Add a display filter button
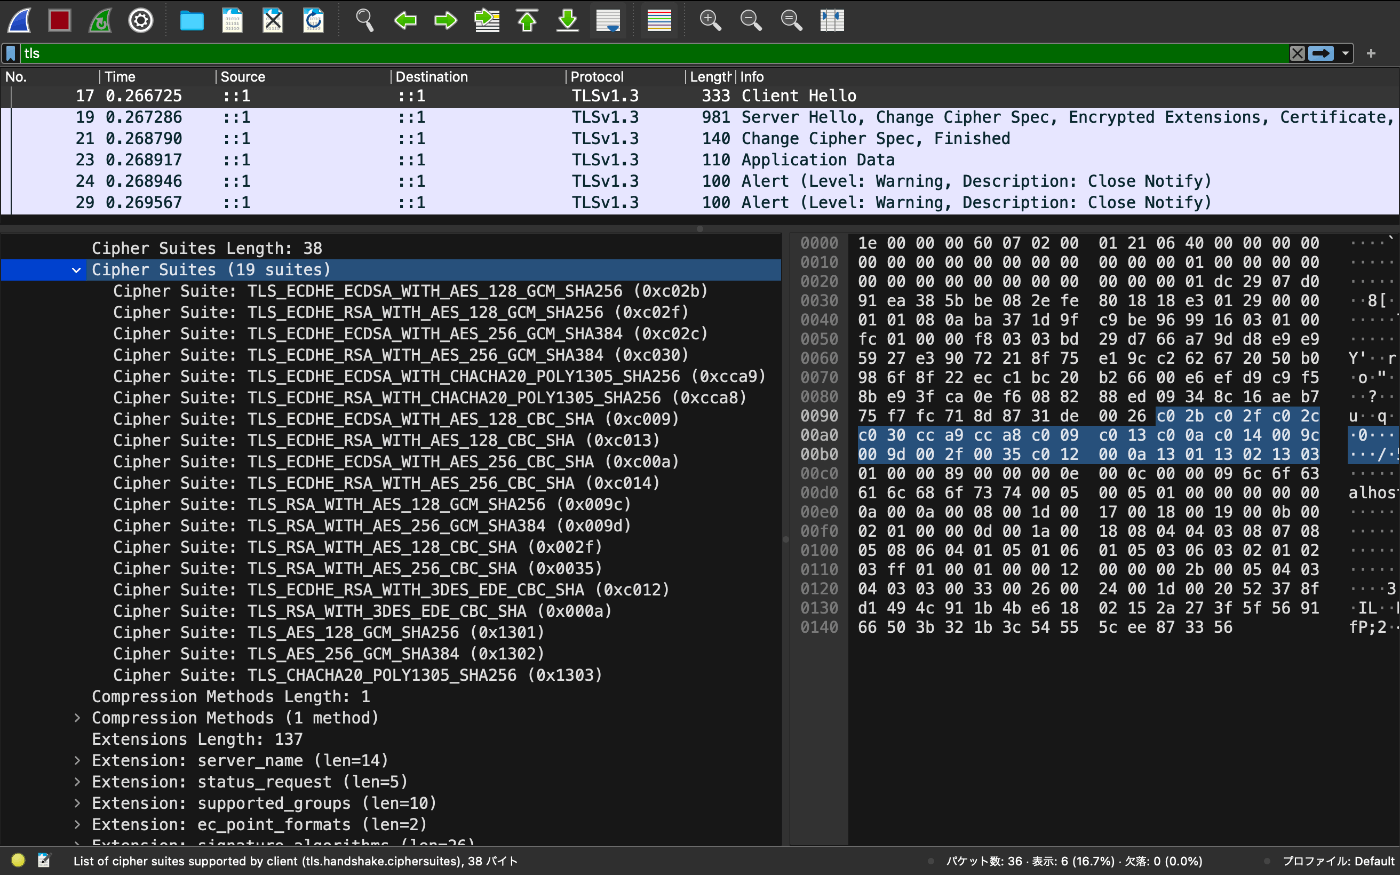This screenshot has height=875, width=1400. click(x=1371, y=53)
